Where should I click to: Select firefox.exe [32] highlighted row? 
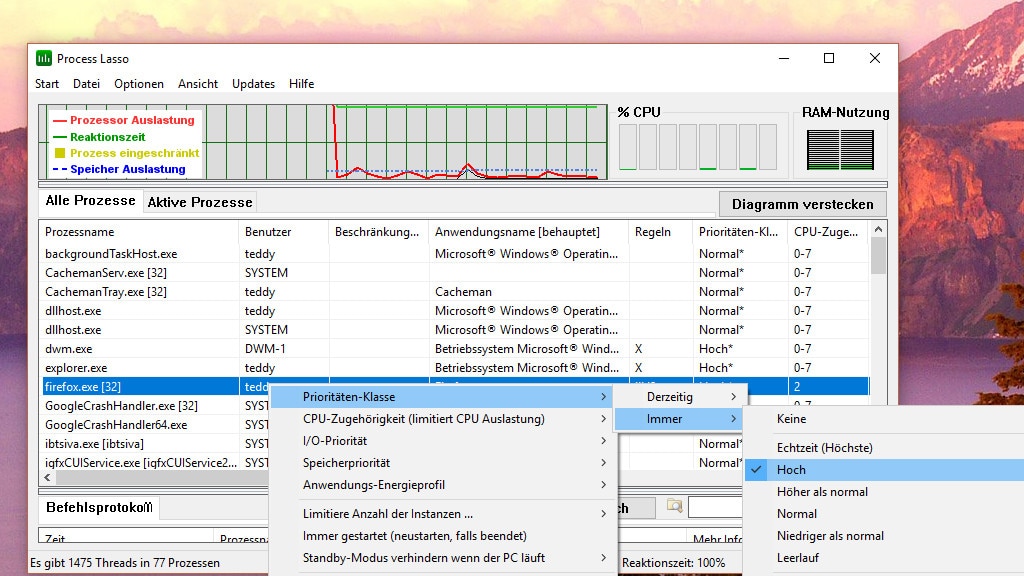(455, 386)
